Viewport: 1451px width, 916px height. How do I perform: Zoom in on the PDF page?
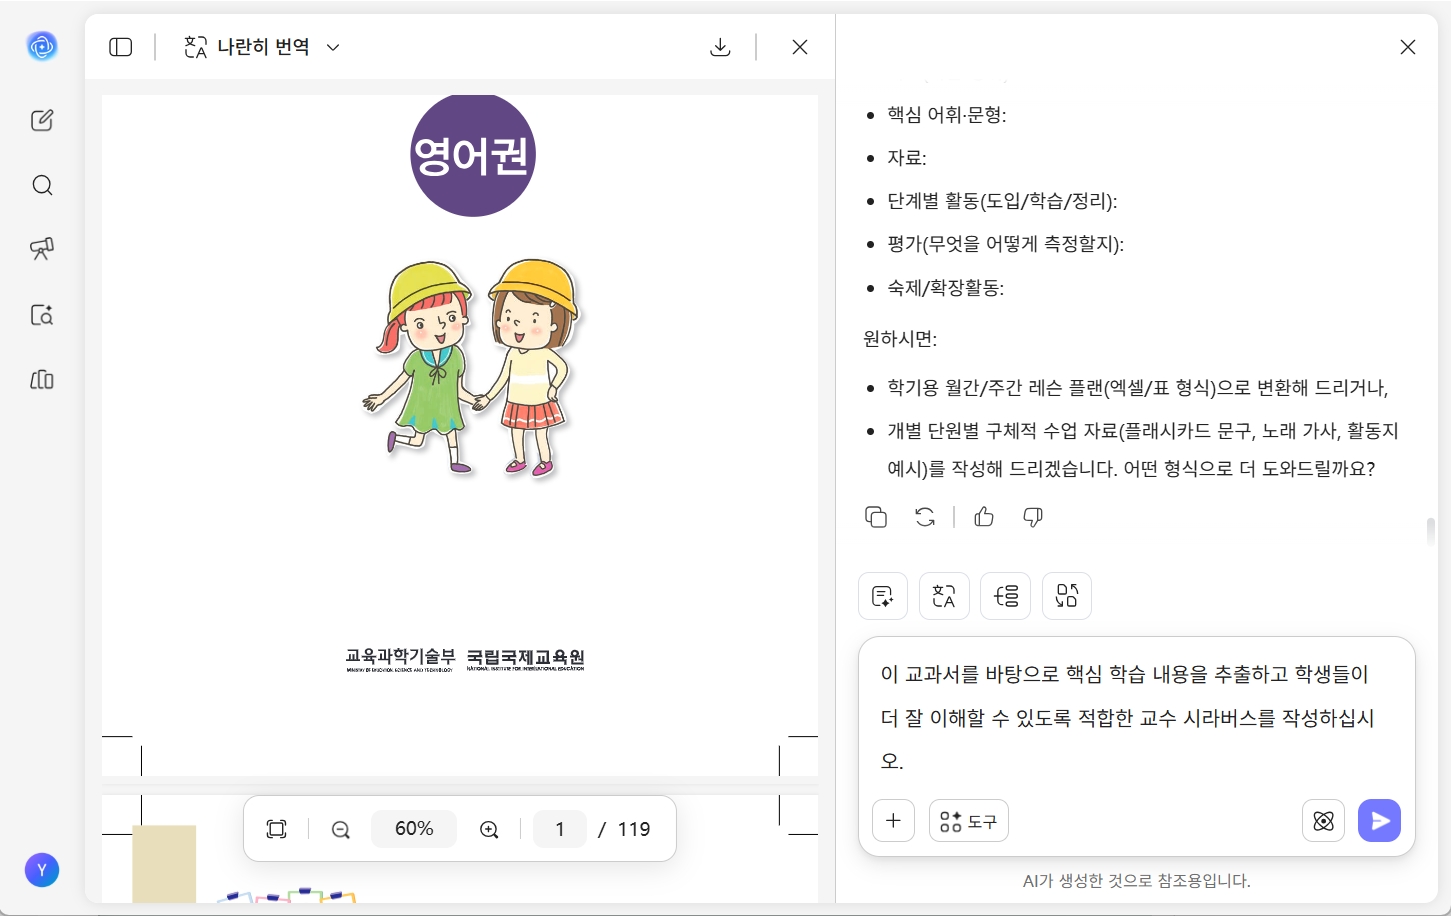click(489, 829)
